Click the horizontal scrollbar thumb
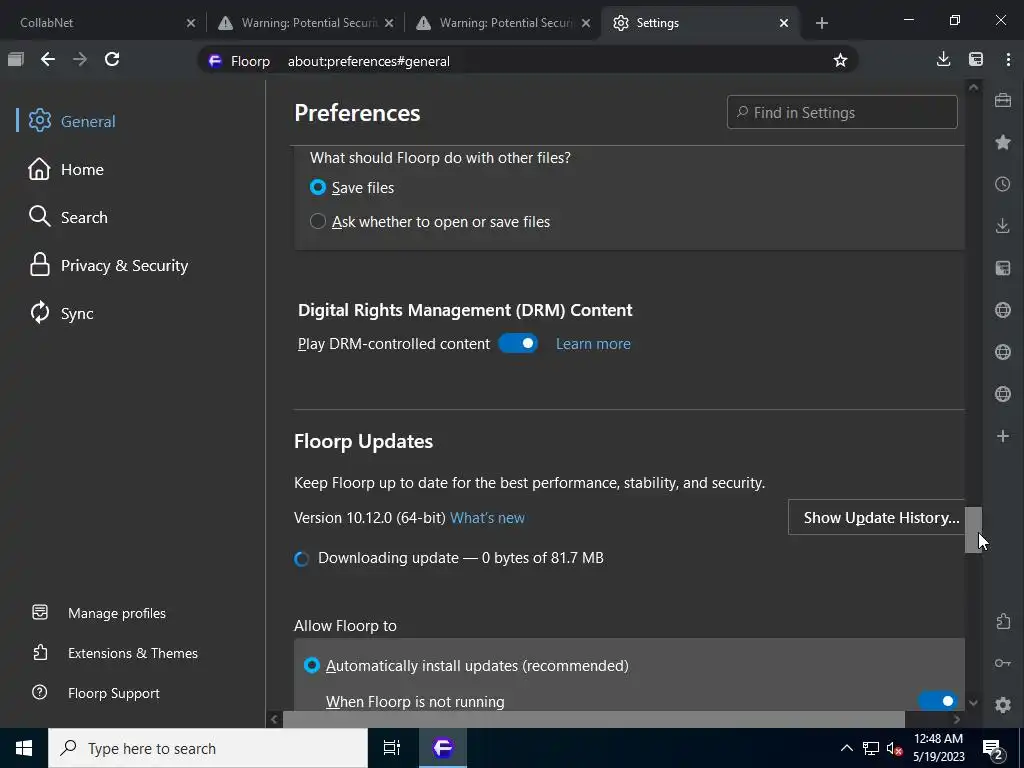Image resolution: width=1024 pixels, height=768 pixels. [593, 719]
